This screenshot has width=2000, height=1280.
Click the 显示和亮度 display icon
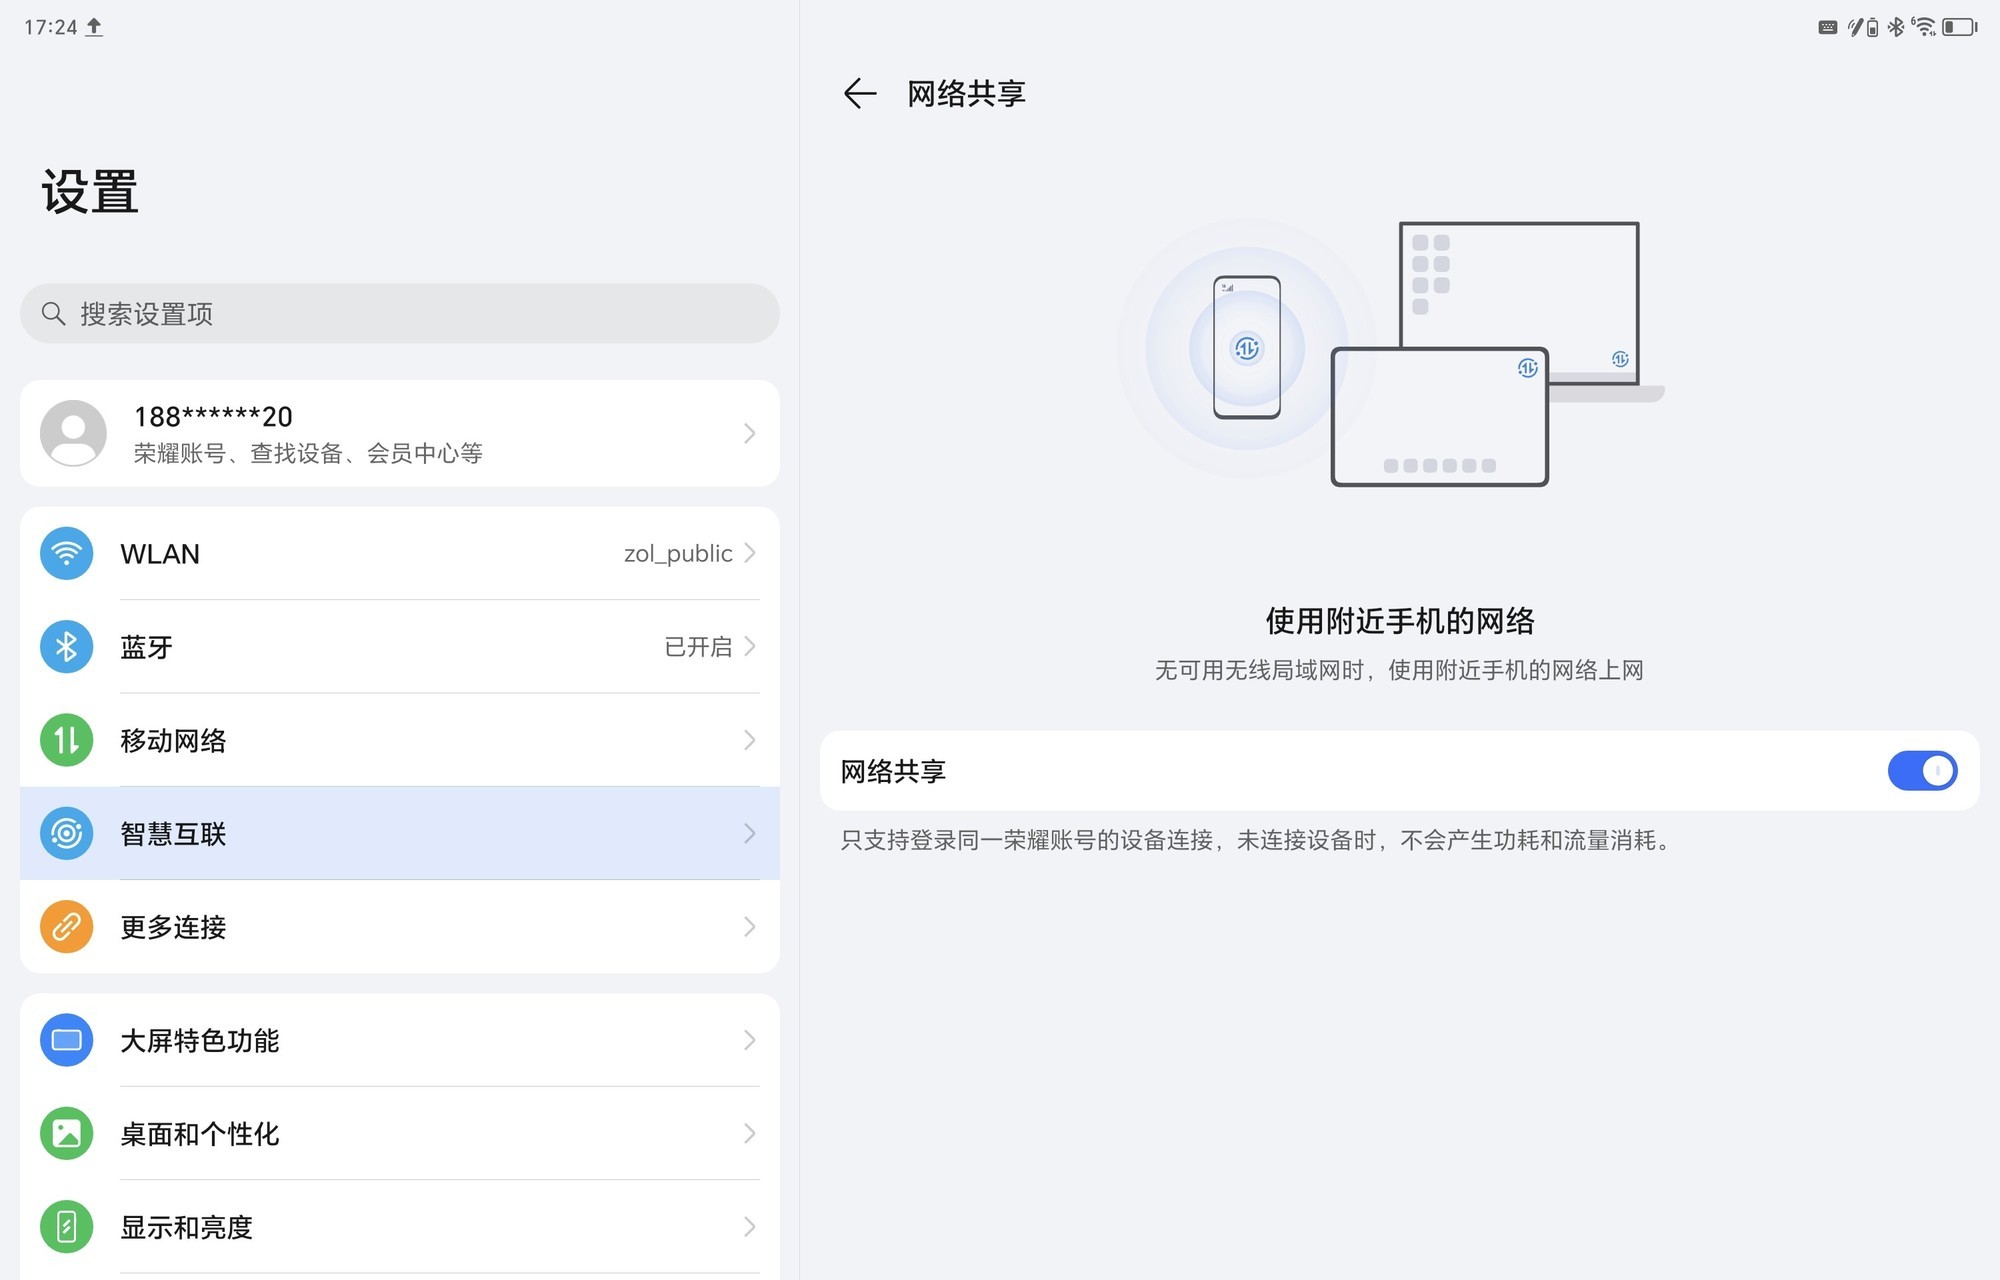pos(66,1227)
